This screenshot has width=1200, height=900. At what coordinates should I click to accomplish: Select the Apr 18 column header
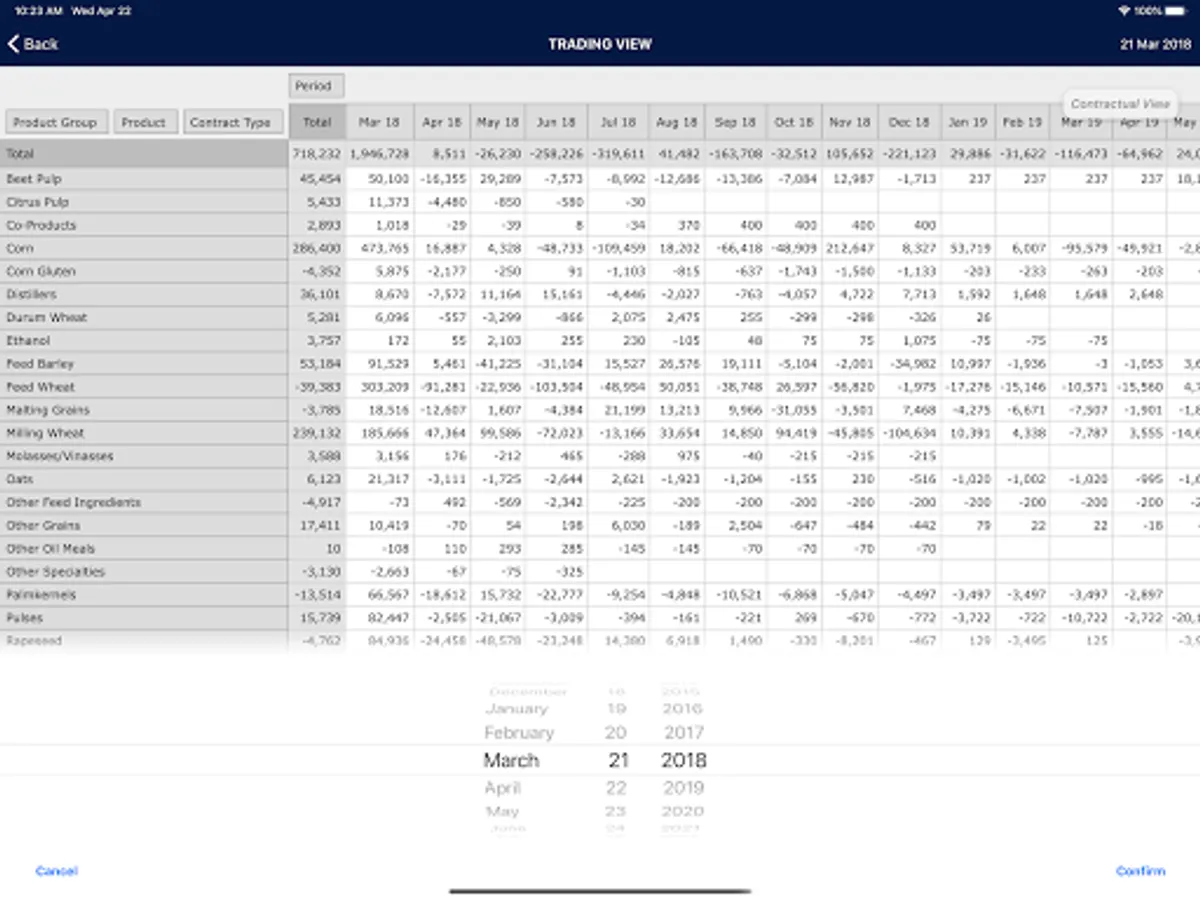[441, 122]
